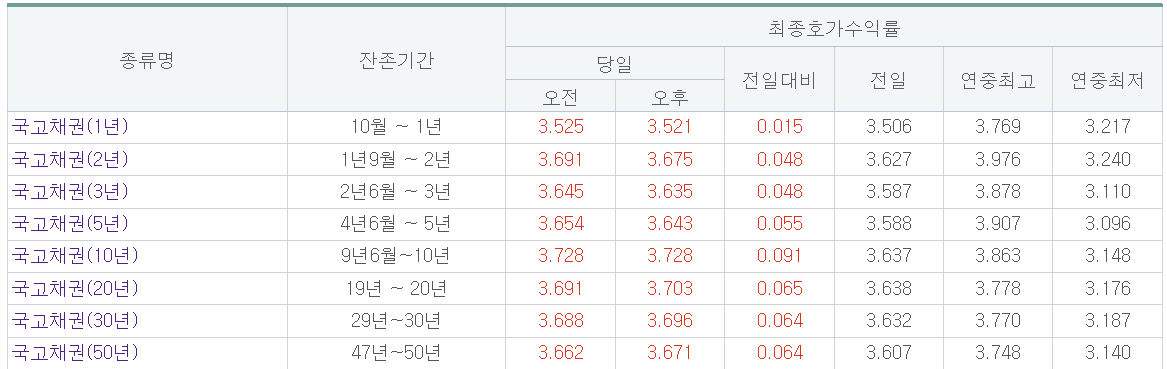The image size is (1167, 369).
Task: Click afternoon yield 3.635
Action: coord(670,191)
